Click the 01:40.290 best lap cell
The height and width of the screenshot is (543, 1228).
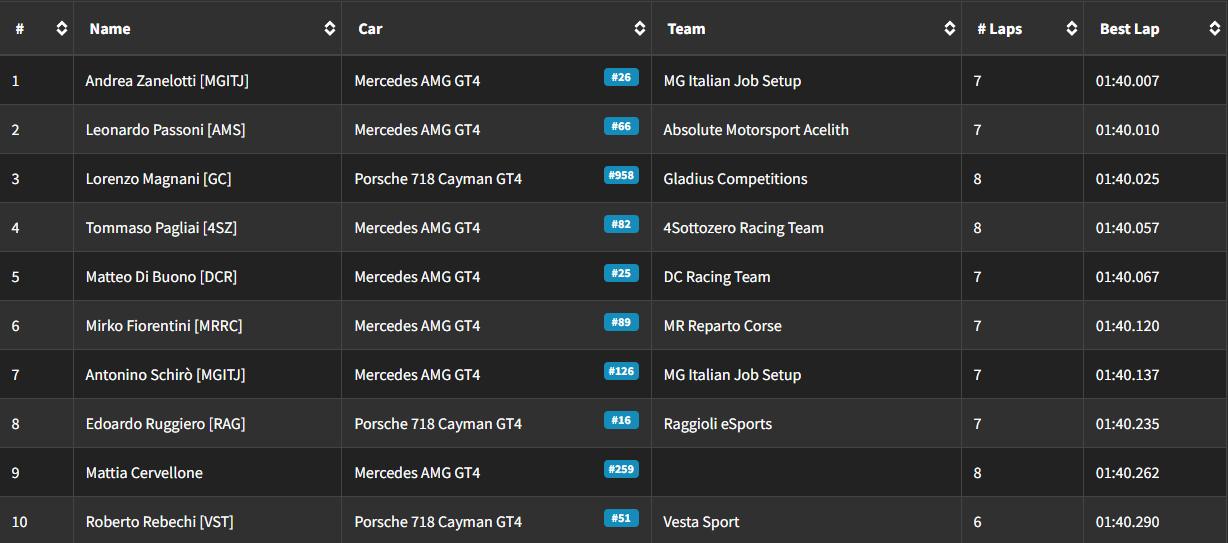(x=1128, y=522)
